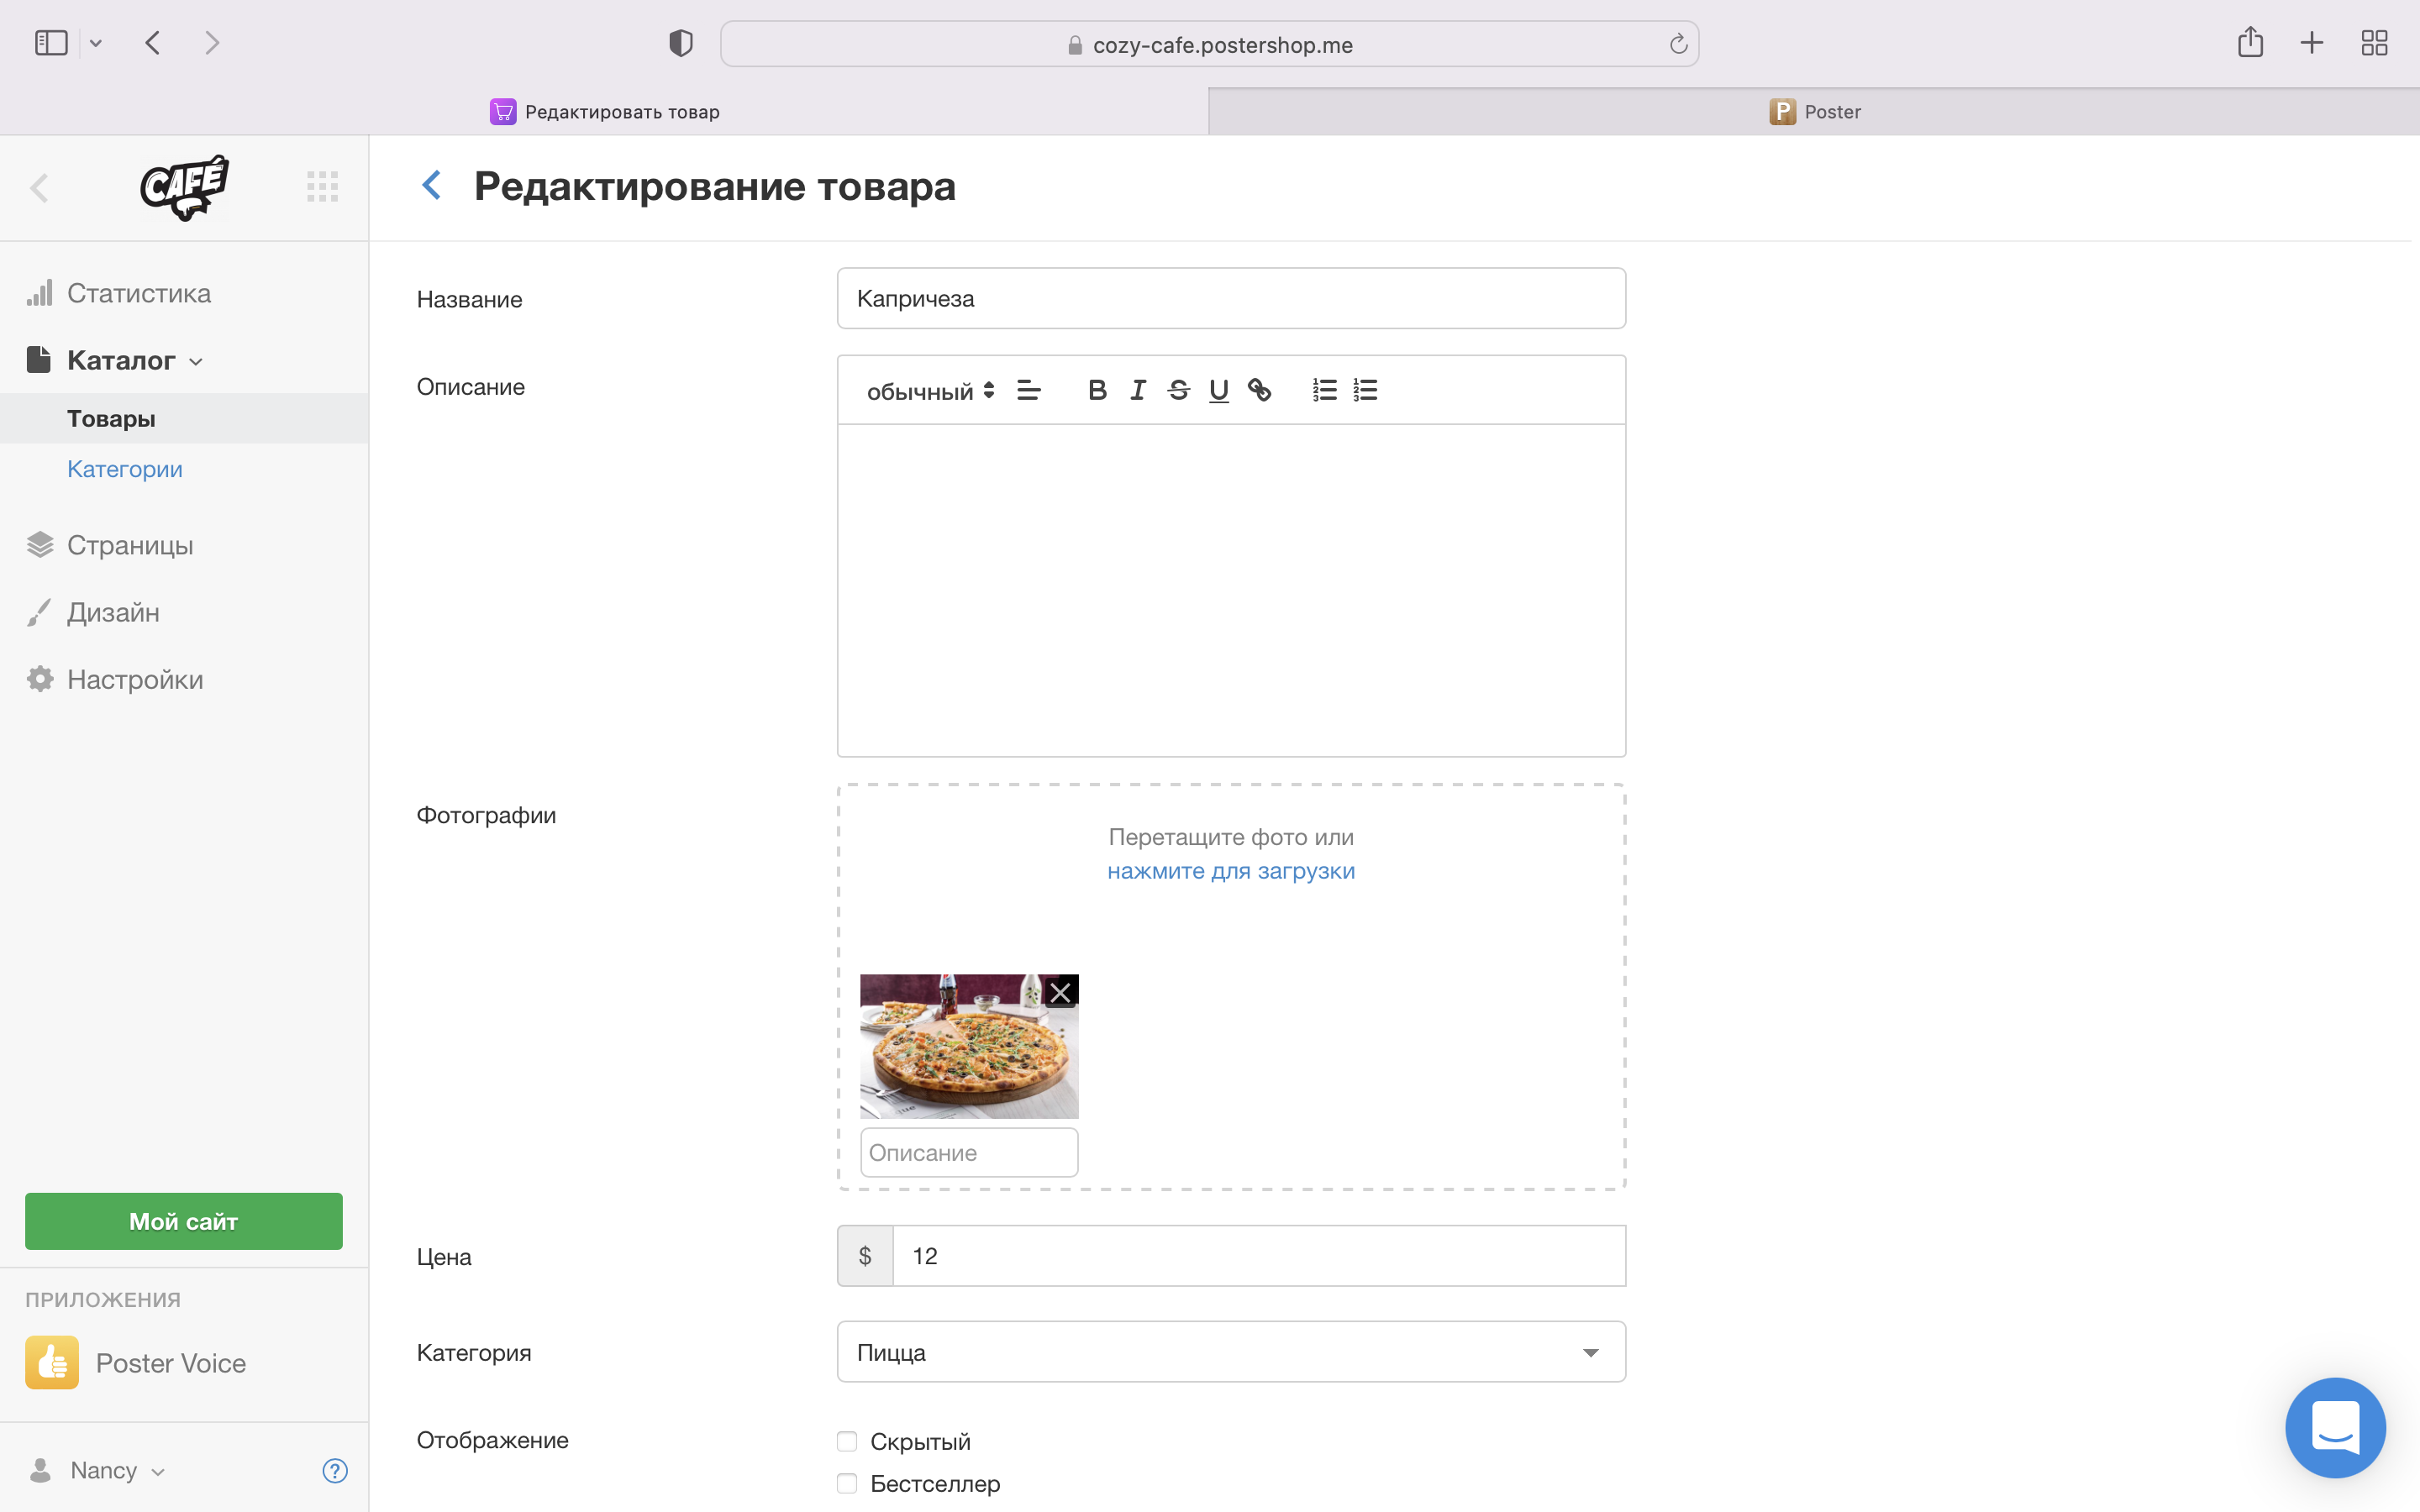Go back using the blue arrow
Viewport: 2420px width, 1512px height.
click(432, 185)
